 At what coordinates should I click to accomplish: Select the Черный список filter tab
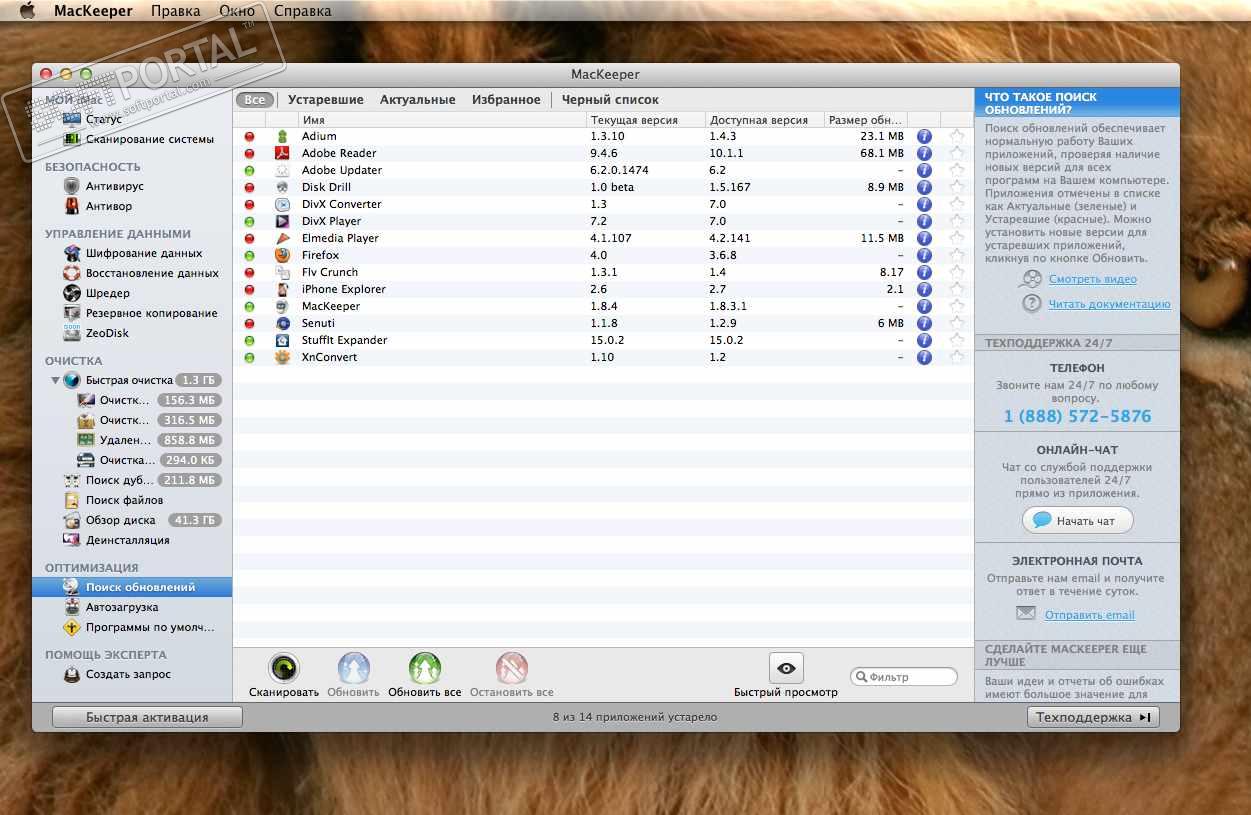tap(610, 100)
